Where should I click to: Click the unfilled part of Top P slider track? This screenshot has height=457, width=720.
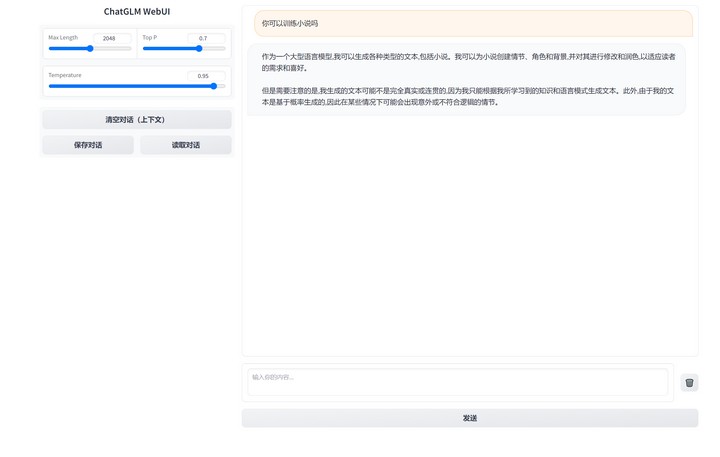(214, 48)
